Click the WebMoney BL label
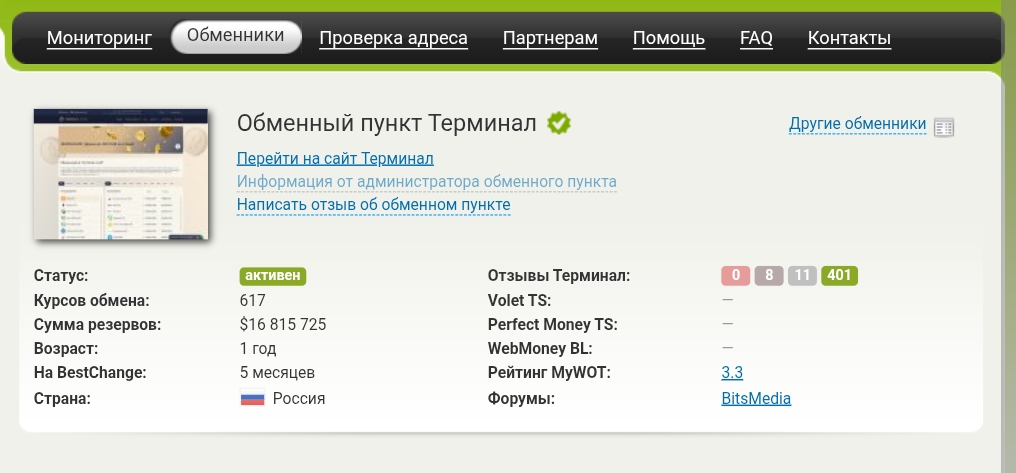 [540, 349]
